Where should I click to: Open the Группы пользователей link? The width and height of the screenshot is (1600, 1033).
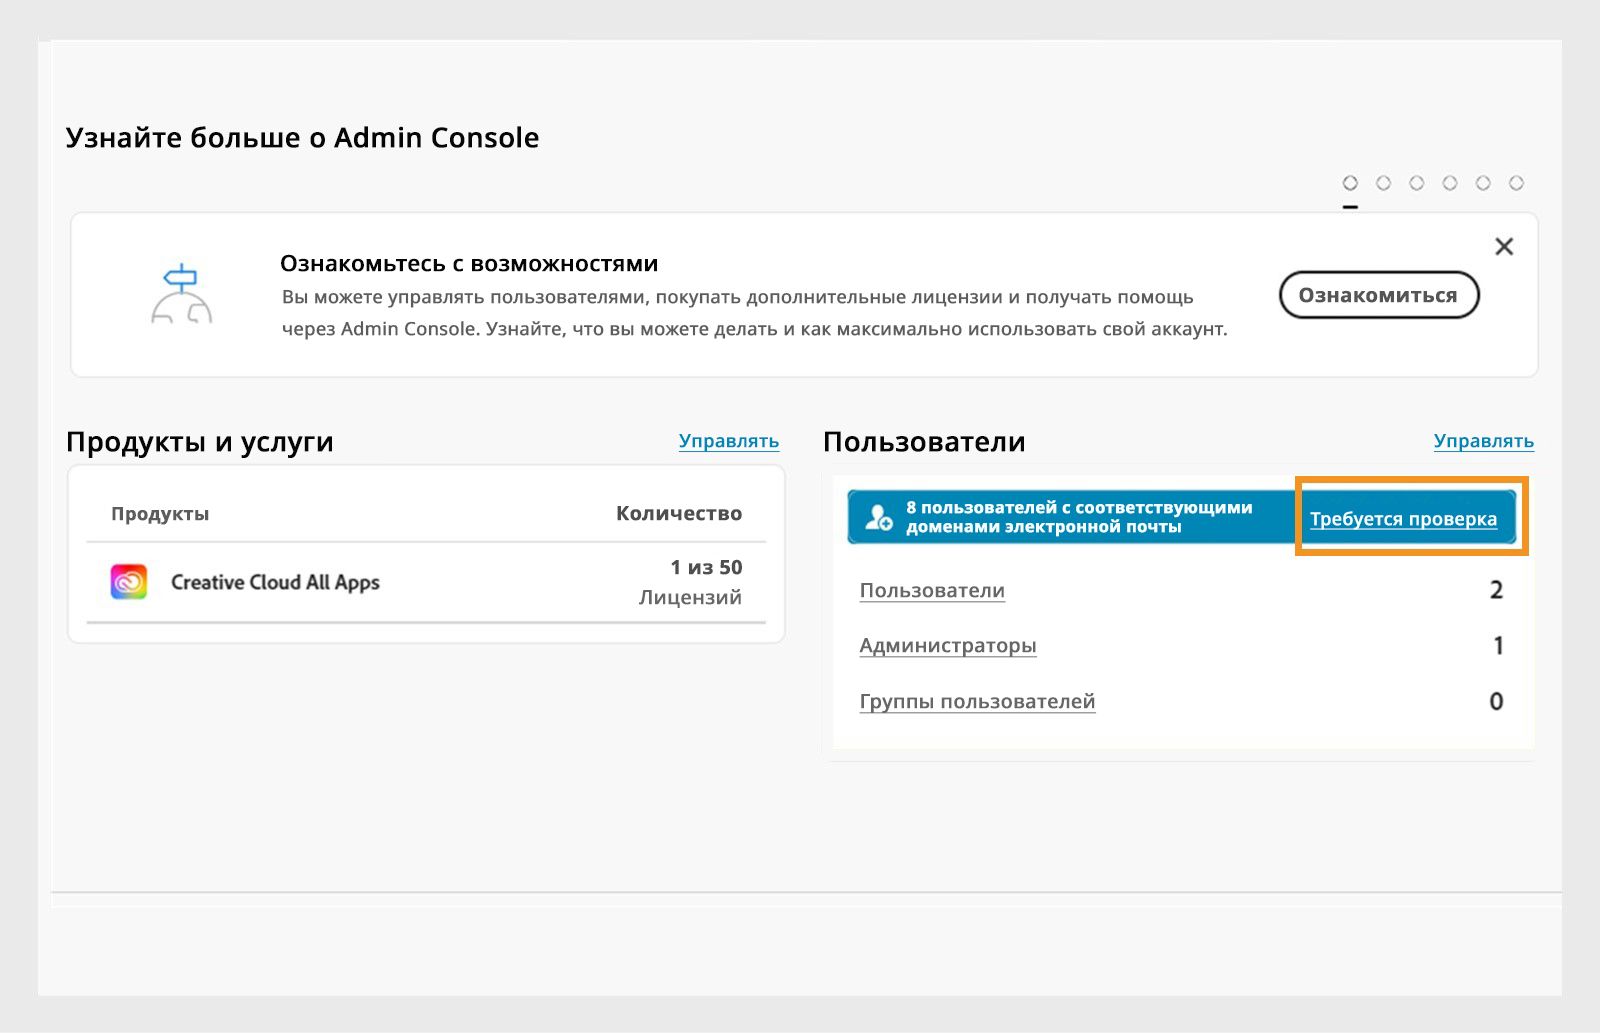977,702
